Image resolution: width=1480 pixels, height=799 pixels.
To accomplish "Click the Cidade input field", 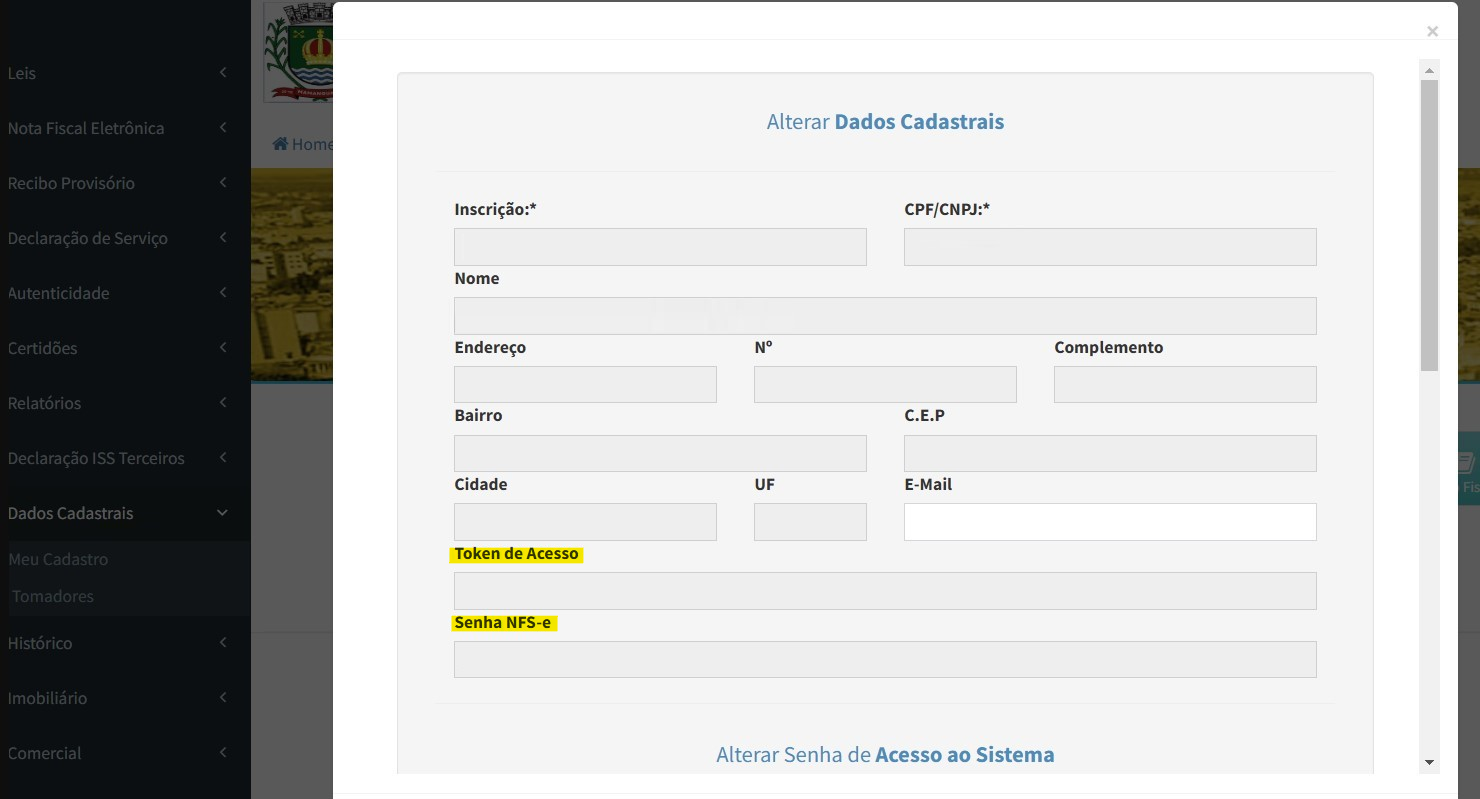I will click(585, 522).
